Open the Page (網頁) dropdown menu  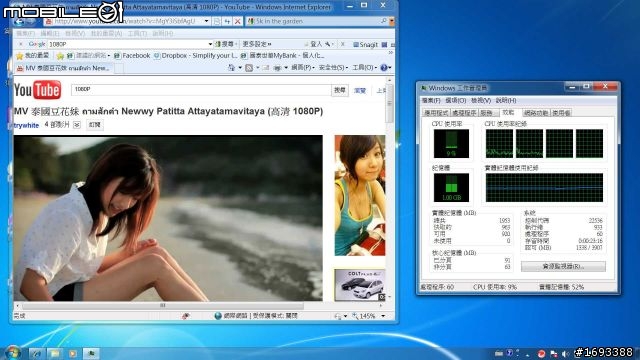point(303,68)
